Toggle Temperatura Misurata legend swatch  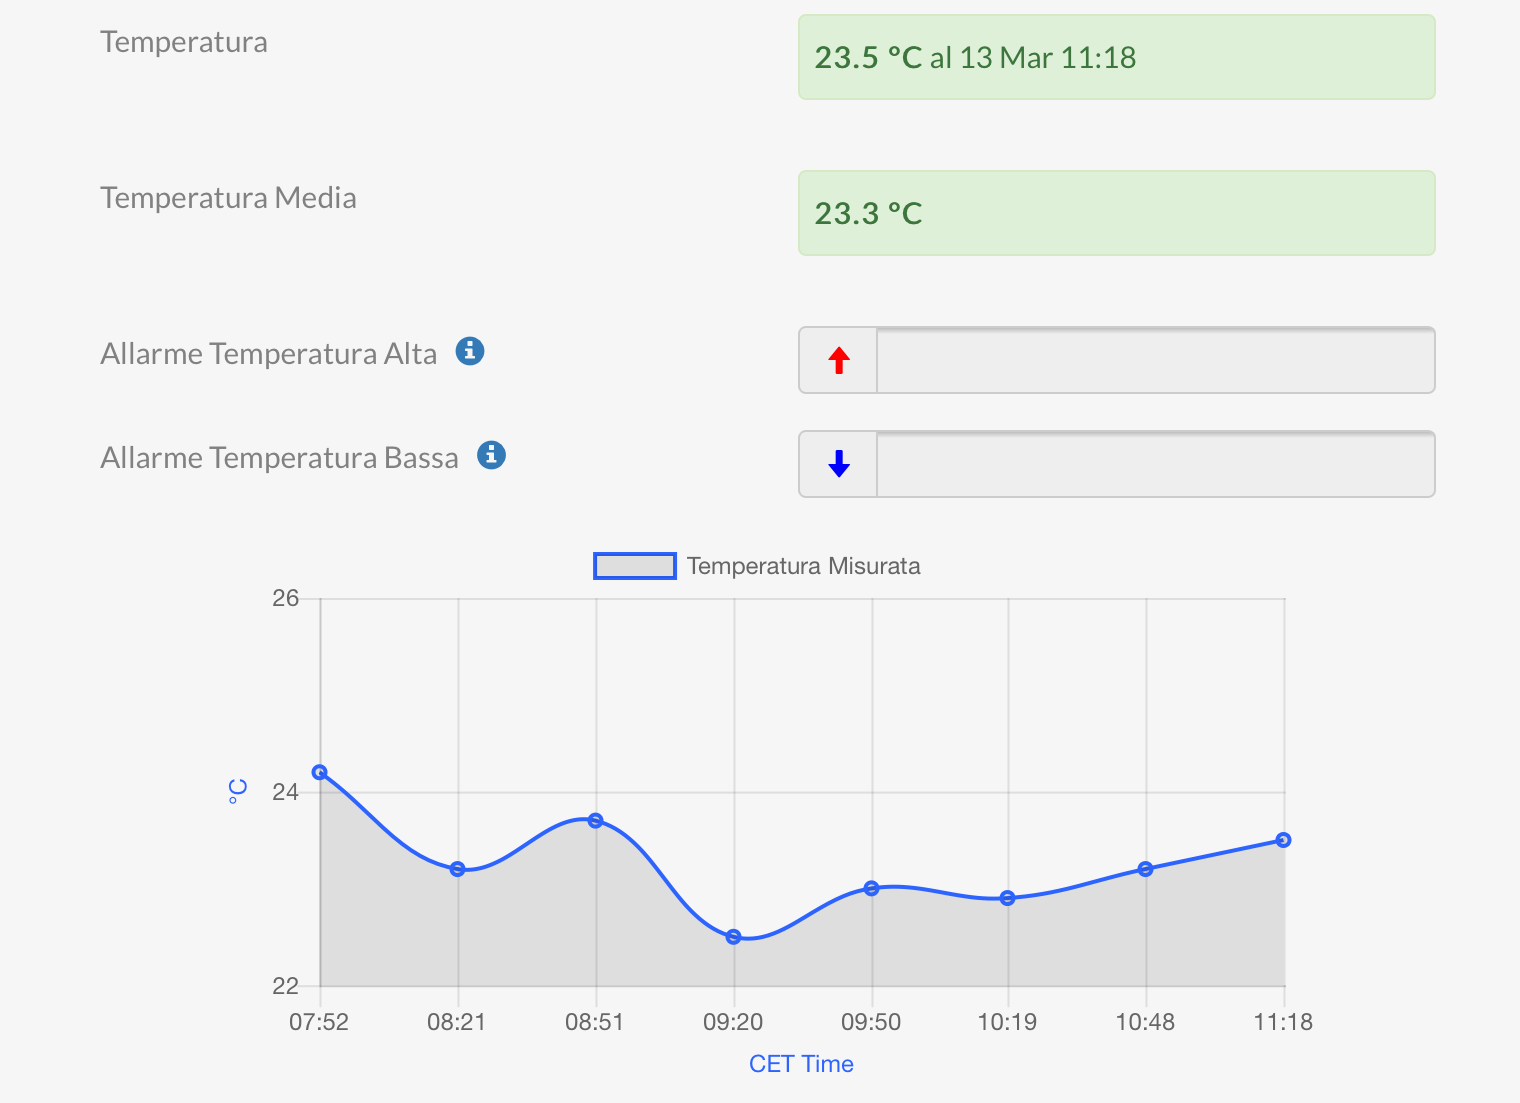(x=635, y=566)
